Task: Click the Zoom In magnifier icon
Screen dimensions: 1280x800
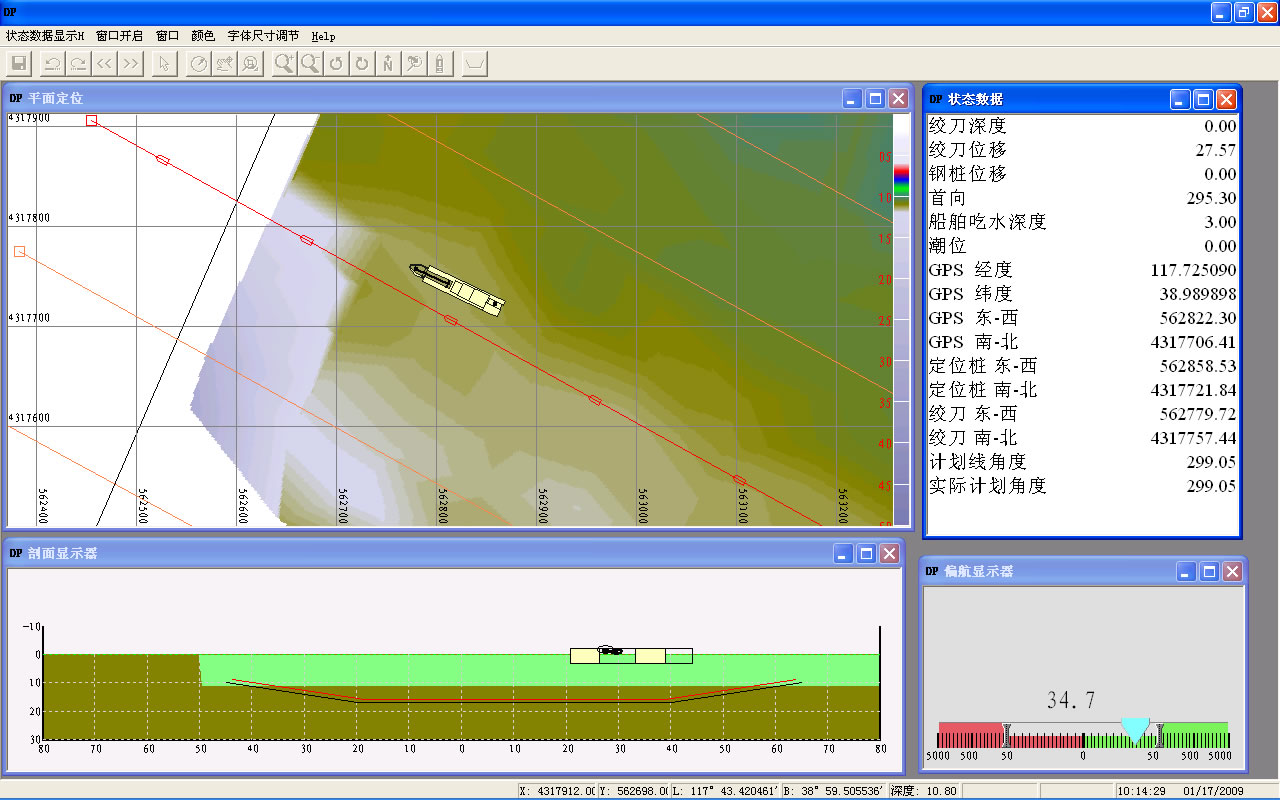Action: (x=285, y=64)
